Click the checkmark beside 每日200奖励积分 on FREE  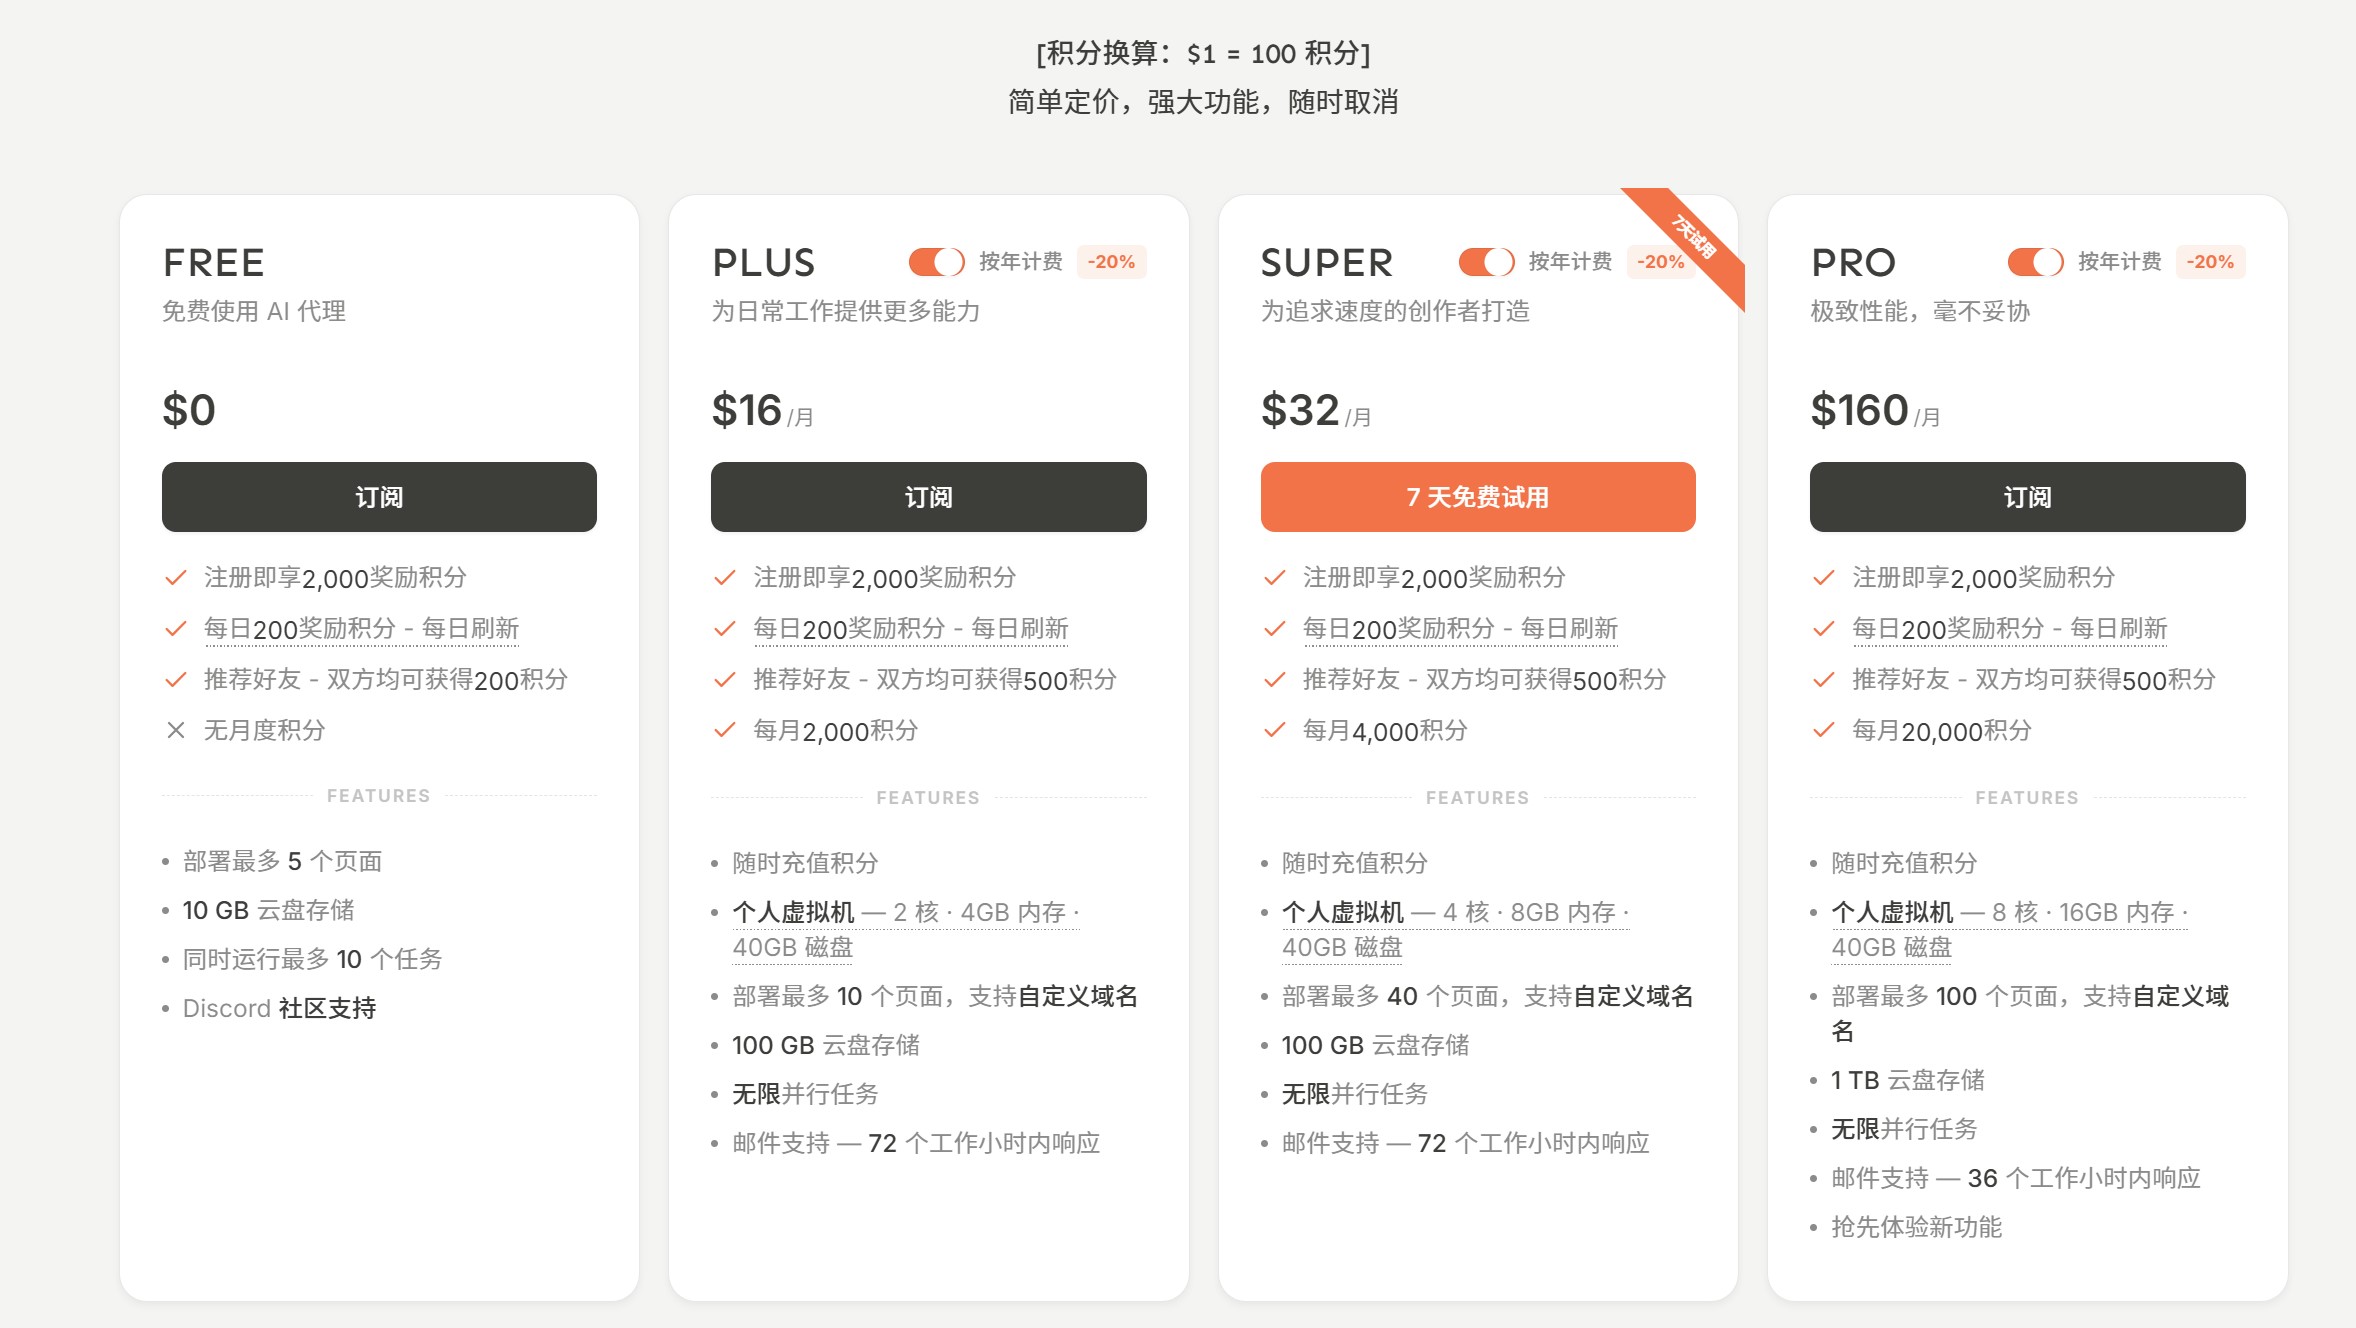coord(175,628)
